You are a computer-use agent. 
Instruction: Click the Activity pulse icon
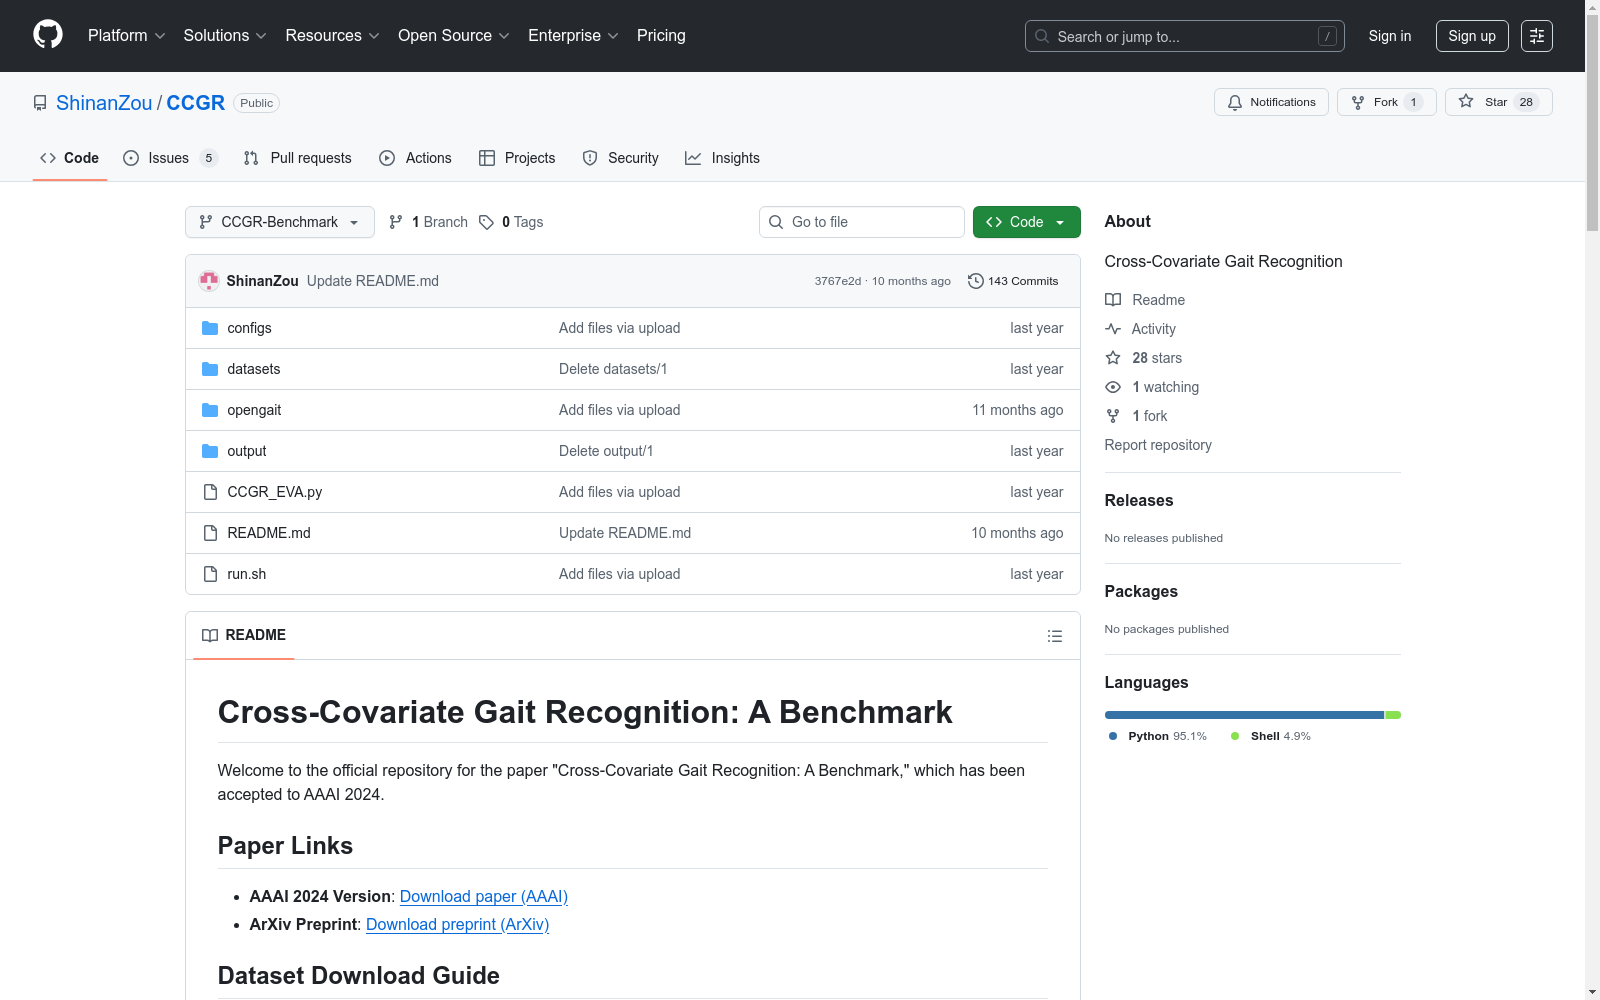(1113, 329)
